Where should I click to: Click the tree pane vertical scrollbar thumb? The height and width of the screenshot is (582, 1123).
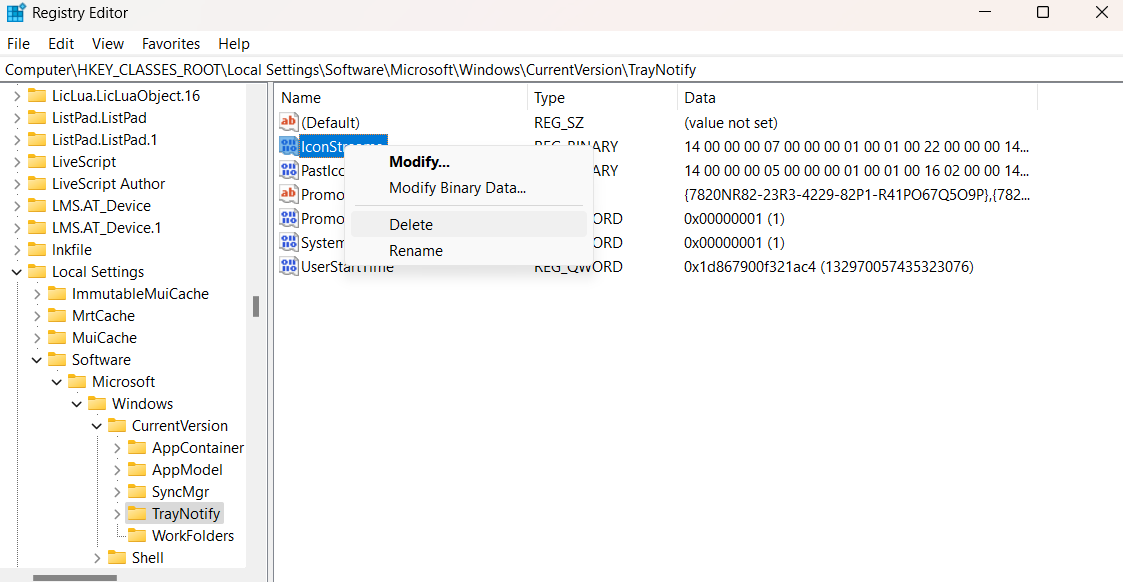256,306
